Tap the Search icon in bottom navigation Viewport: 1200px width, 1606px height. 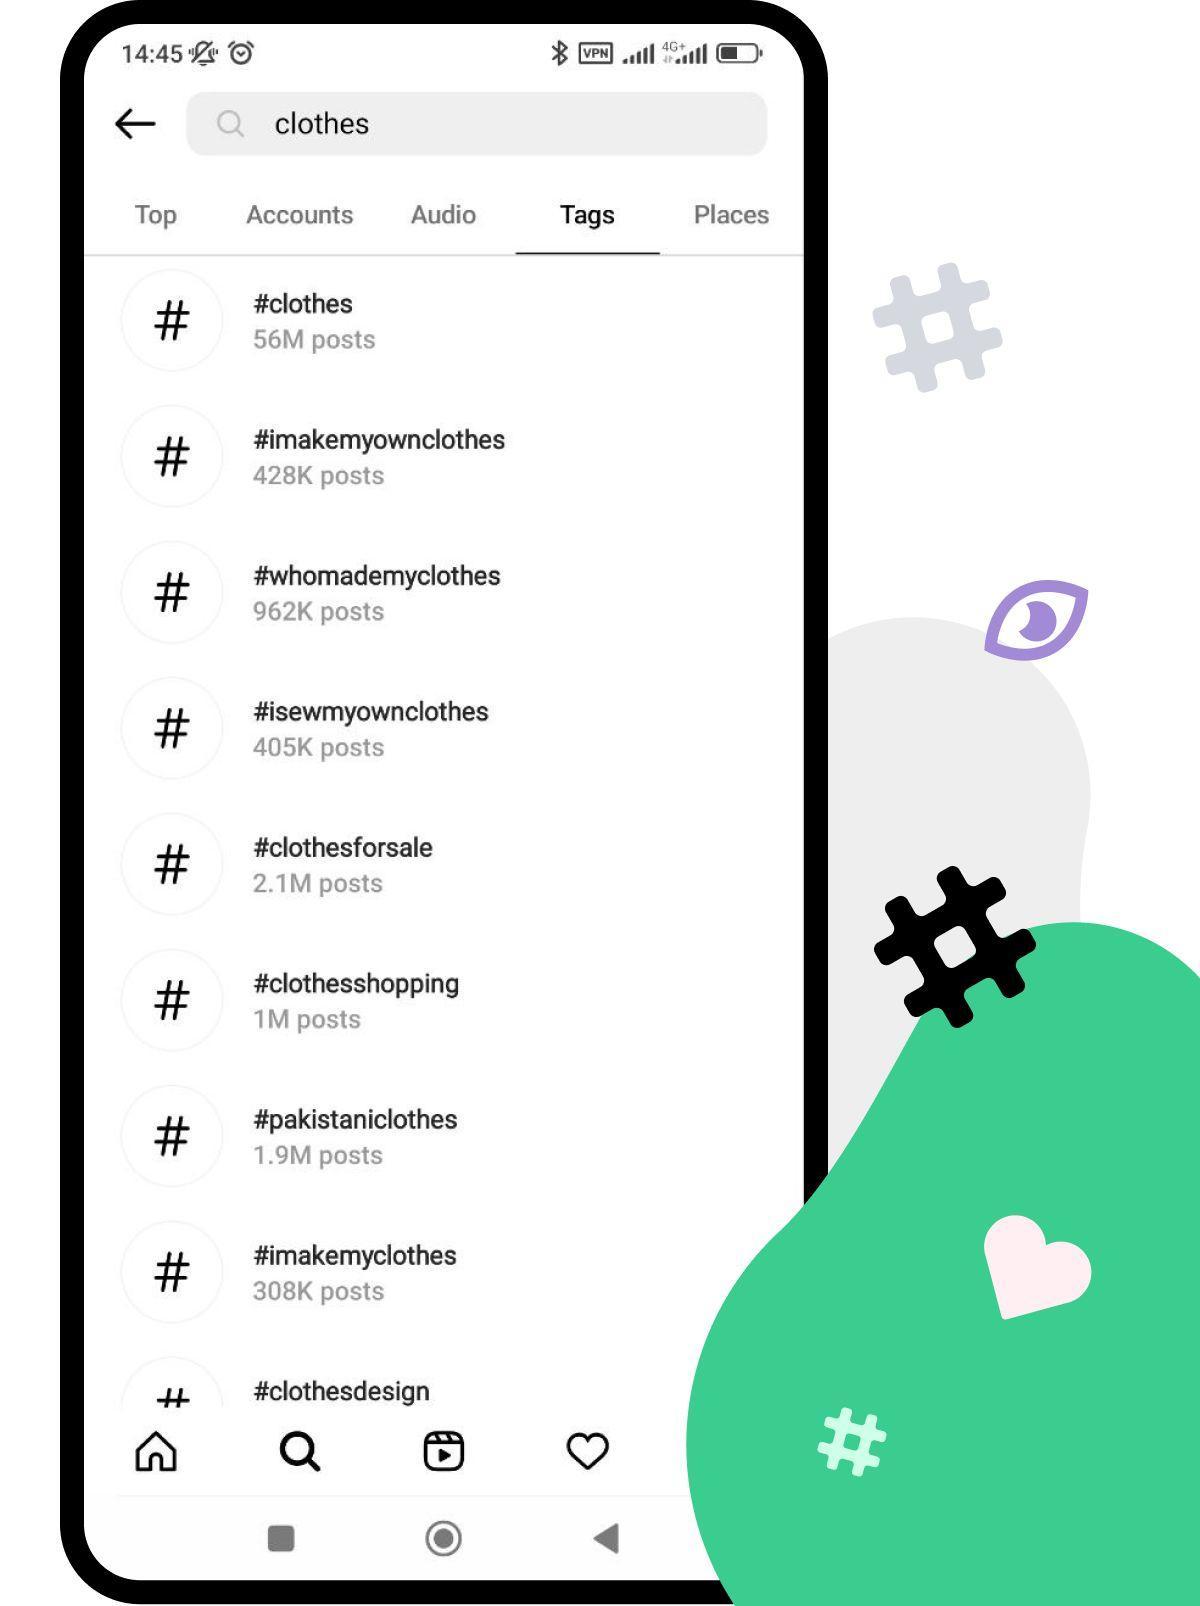tap(300, 1452)
